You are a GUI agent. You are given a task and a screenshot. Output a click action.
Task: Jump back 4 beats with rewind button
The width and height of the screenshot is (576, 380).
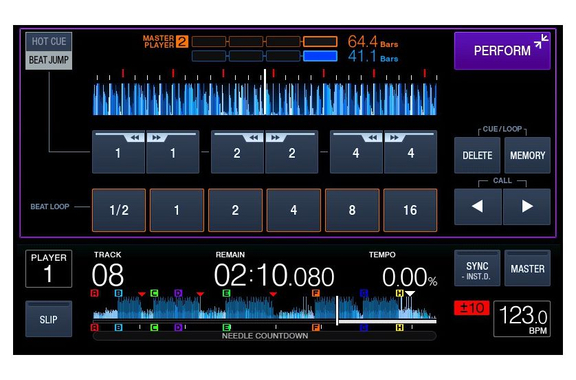click(x=356, y=152)
